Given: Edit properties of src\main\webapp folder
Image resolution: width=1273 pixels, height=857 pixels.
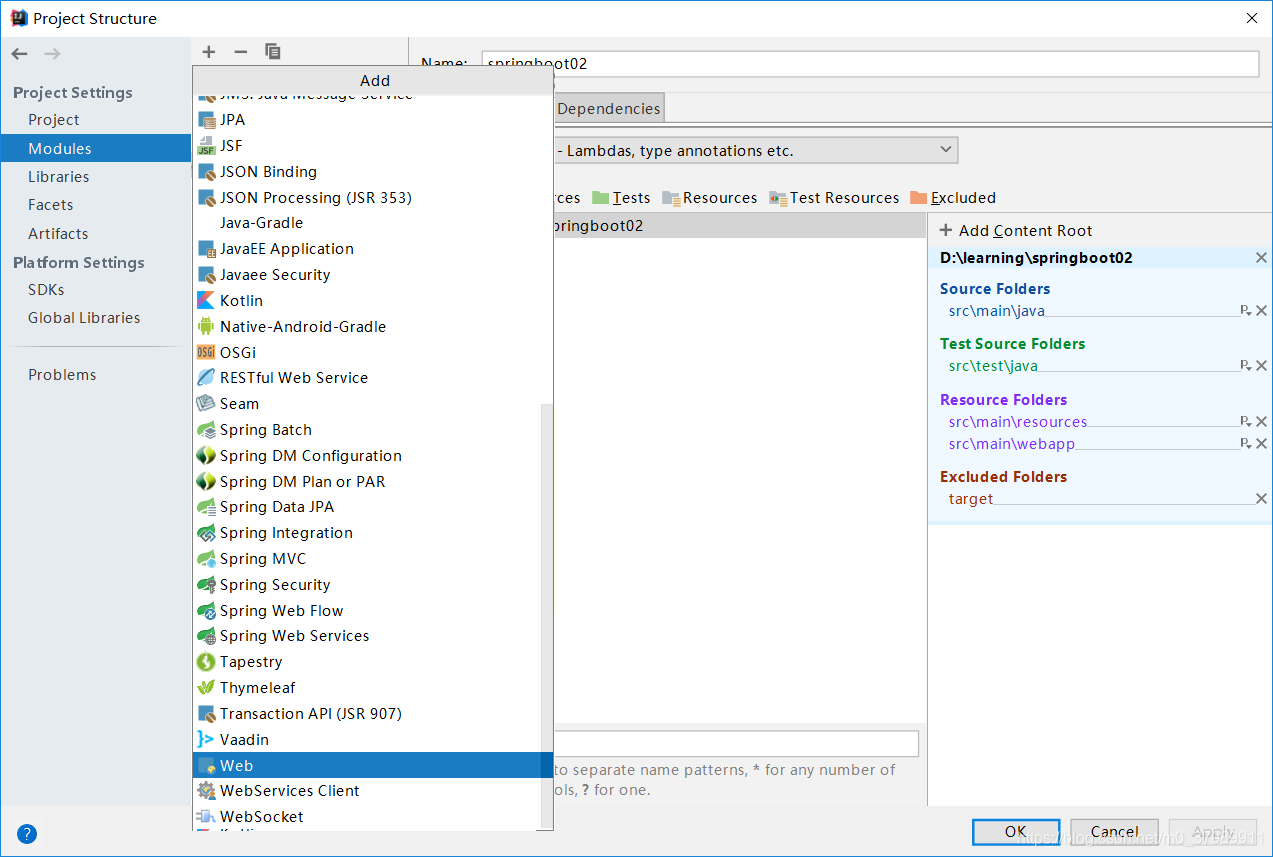Looking at the screenshot, I should (x=1246, y=444).
